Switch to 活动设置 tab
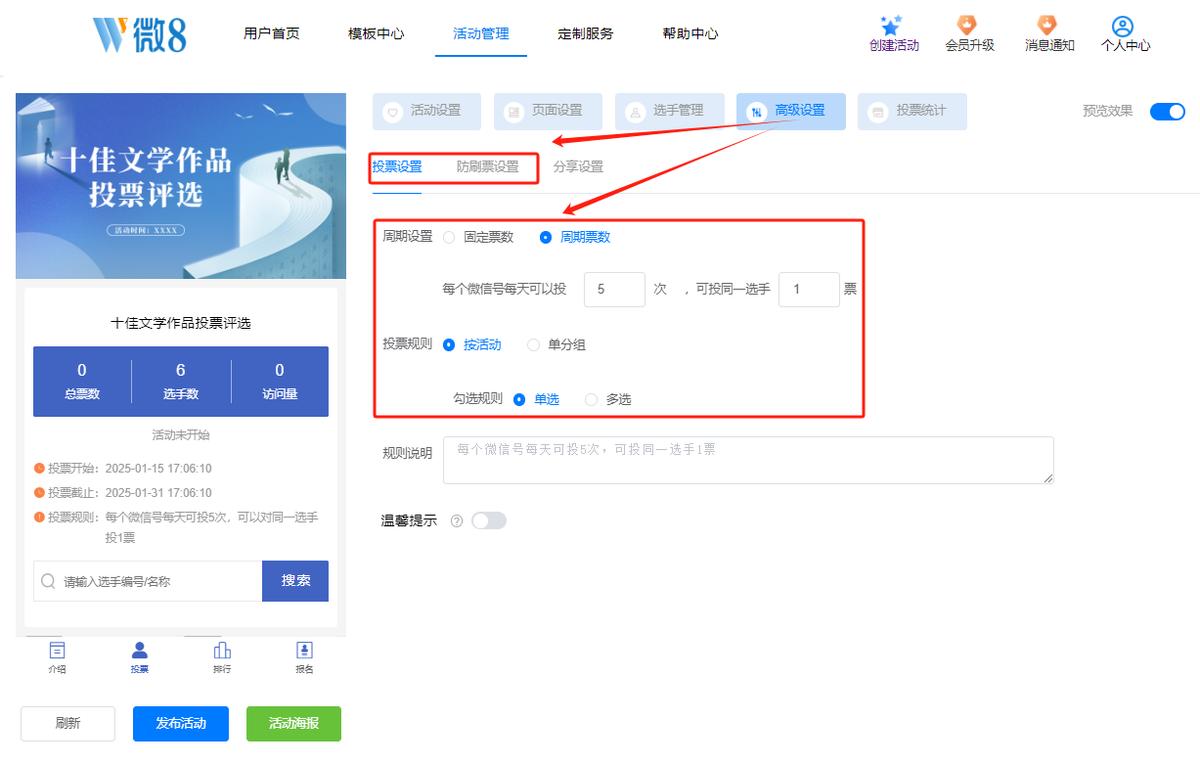This screenshot has width=1200, height=771. (x=427, y=111)
